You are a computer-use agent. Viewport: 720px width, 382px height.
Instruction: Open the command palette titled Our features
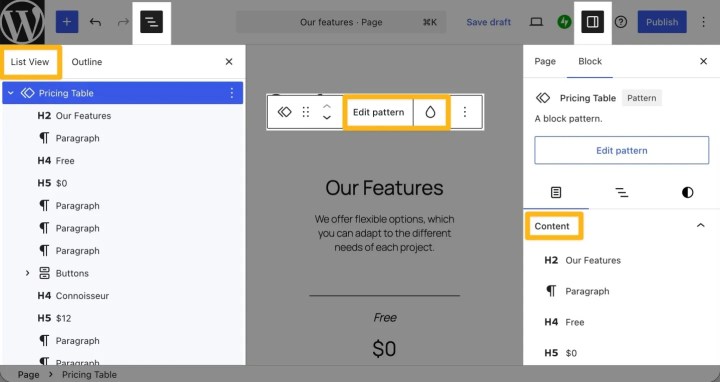click(341, 22)
